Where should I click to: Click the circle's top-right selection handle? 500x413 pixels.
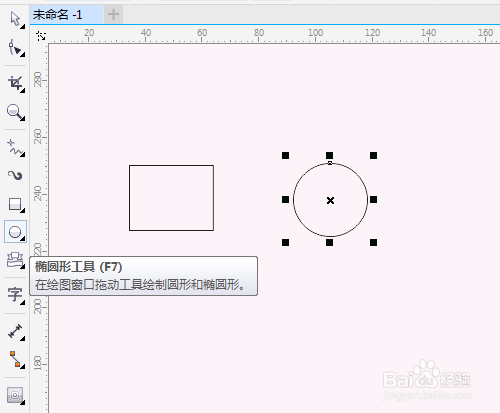[x=373, y=155]
